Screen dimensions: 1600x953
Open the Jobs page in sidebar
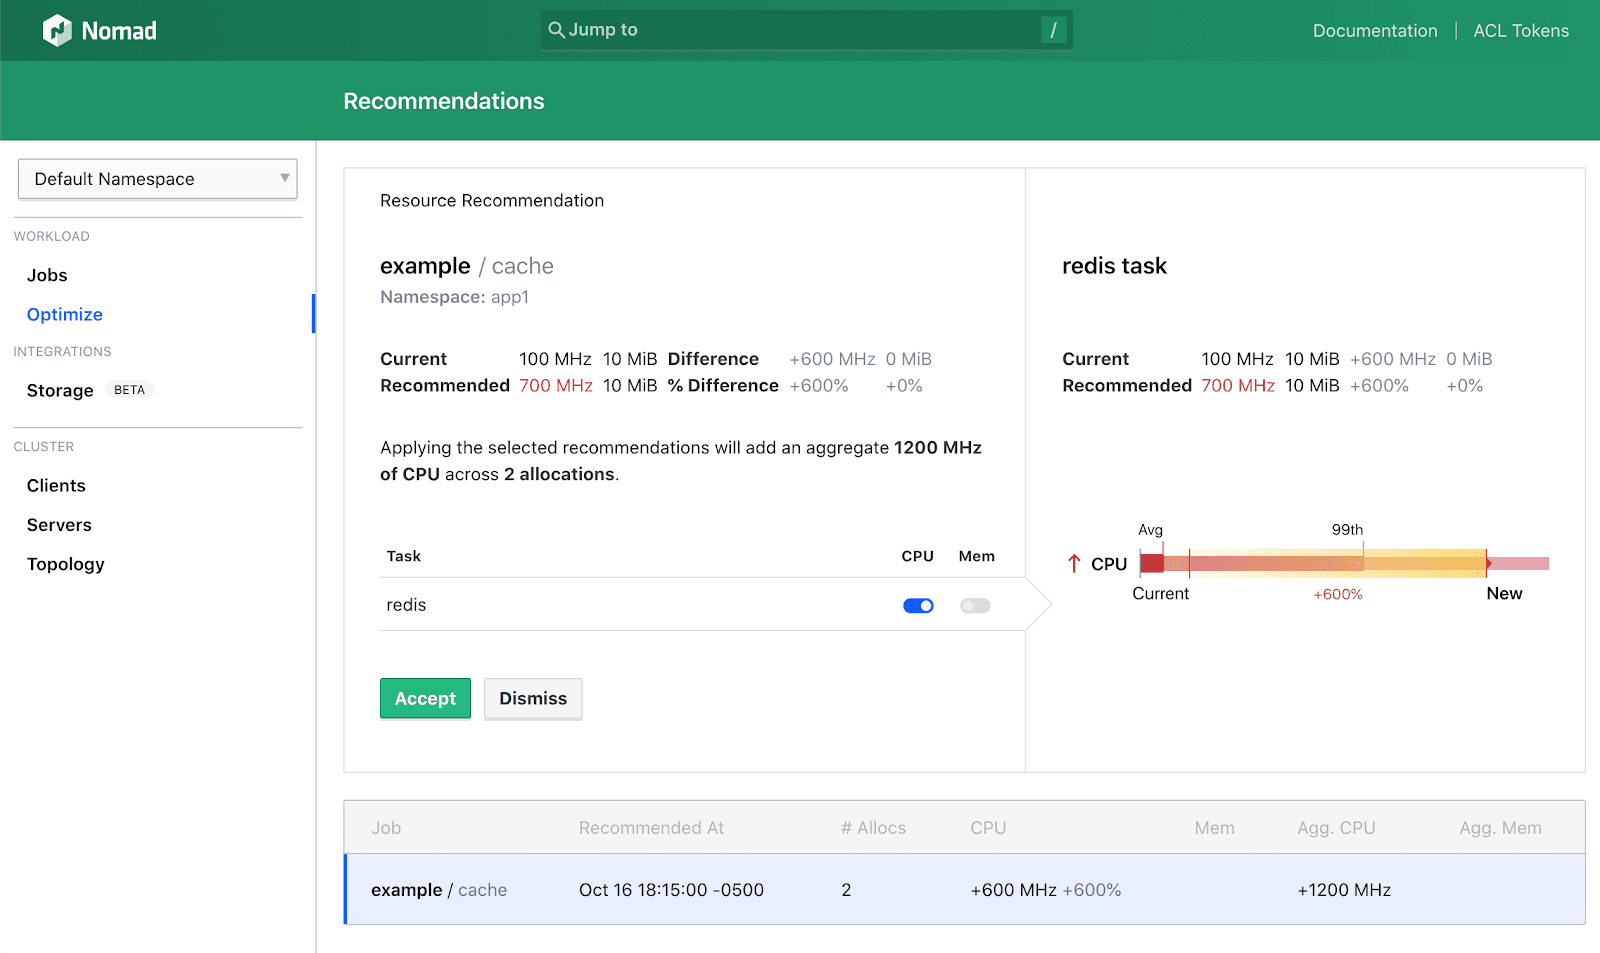[x=47, y=275]
